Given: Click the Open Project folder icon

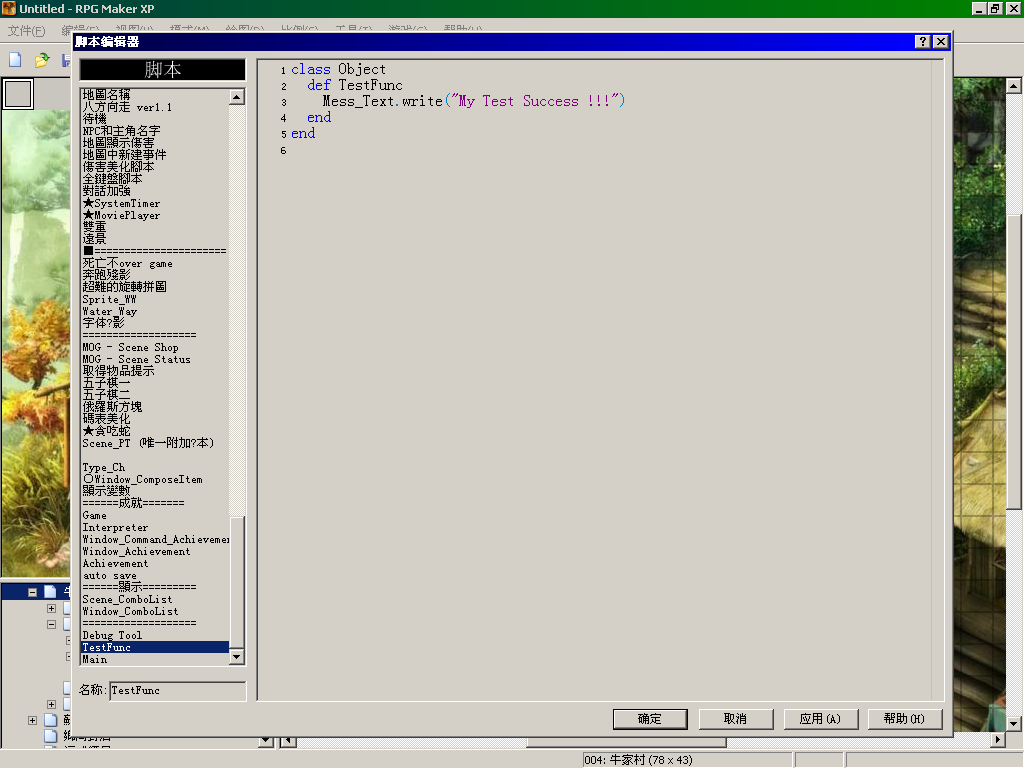Looking at the screenshot, I should (x=42, y=60).
